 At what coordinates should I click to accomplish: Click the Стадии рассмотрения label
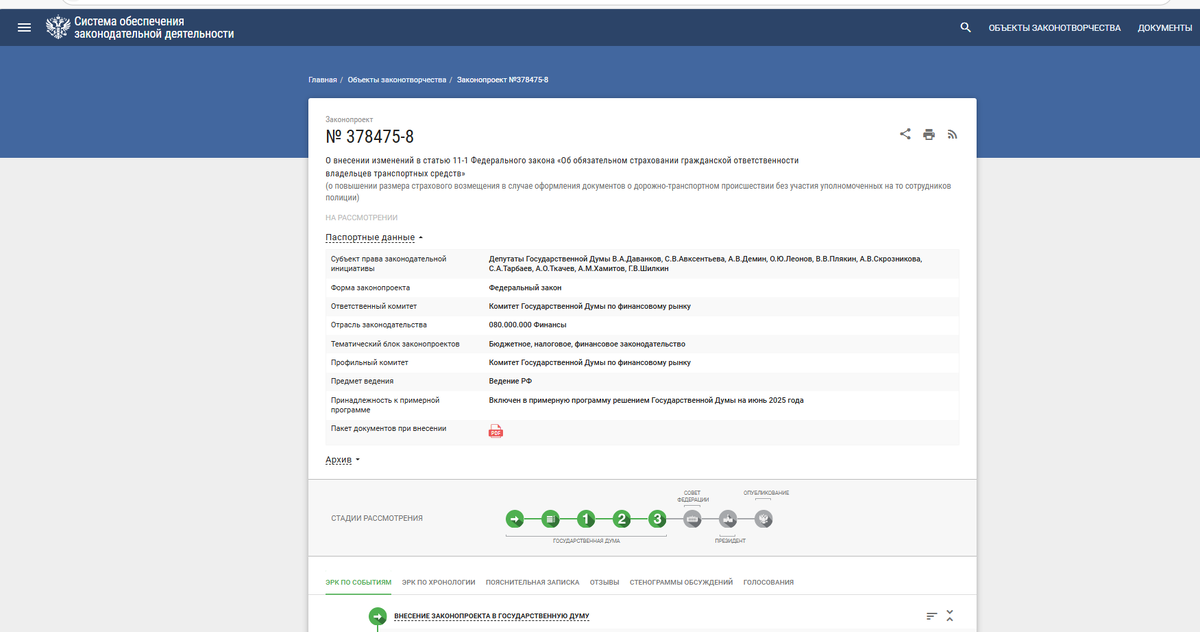click(376, 518)
